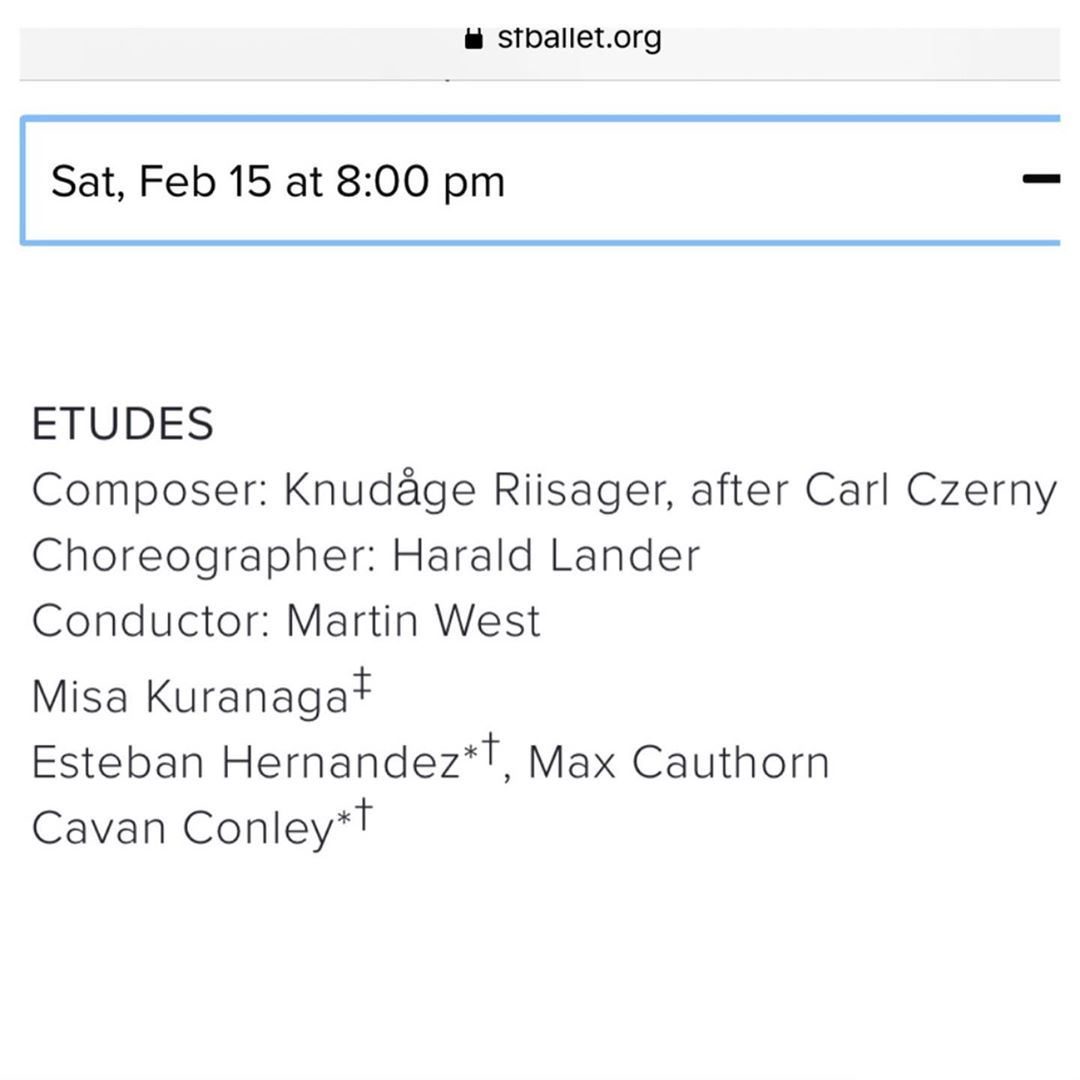This screenshot has height=1080, width=1080.
Task: Select conductor name Martin West
Action: click(413, 621)
